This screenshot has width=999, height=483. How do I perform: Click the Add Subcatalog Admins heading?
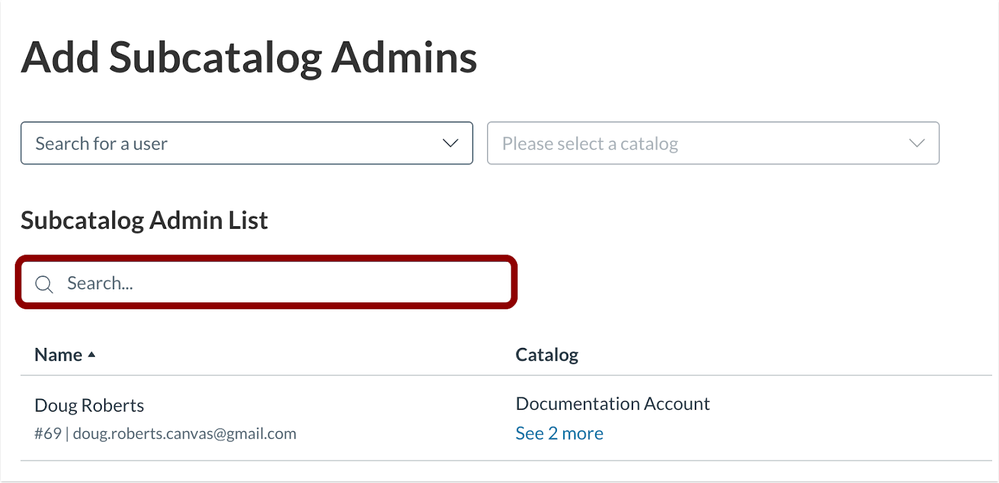(x=249, y=58)
